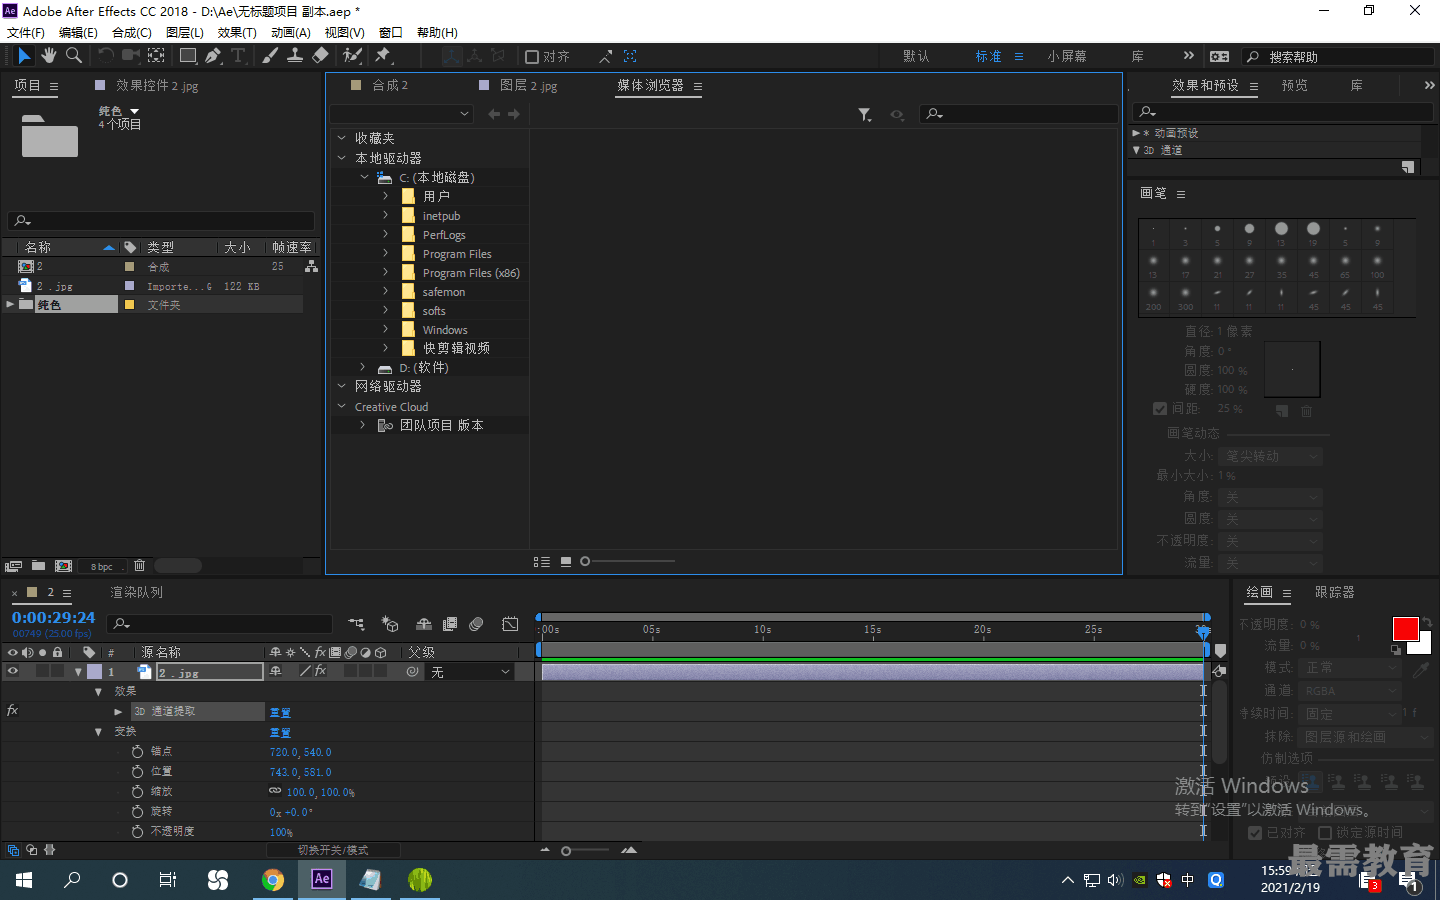This screenshot has width=1440, height=900.
Task: Expand the D: (软件) drive
Action: click(363, 367)
